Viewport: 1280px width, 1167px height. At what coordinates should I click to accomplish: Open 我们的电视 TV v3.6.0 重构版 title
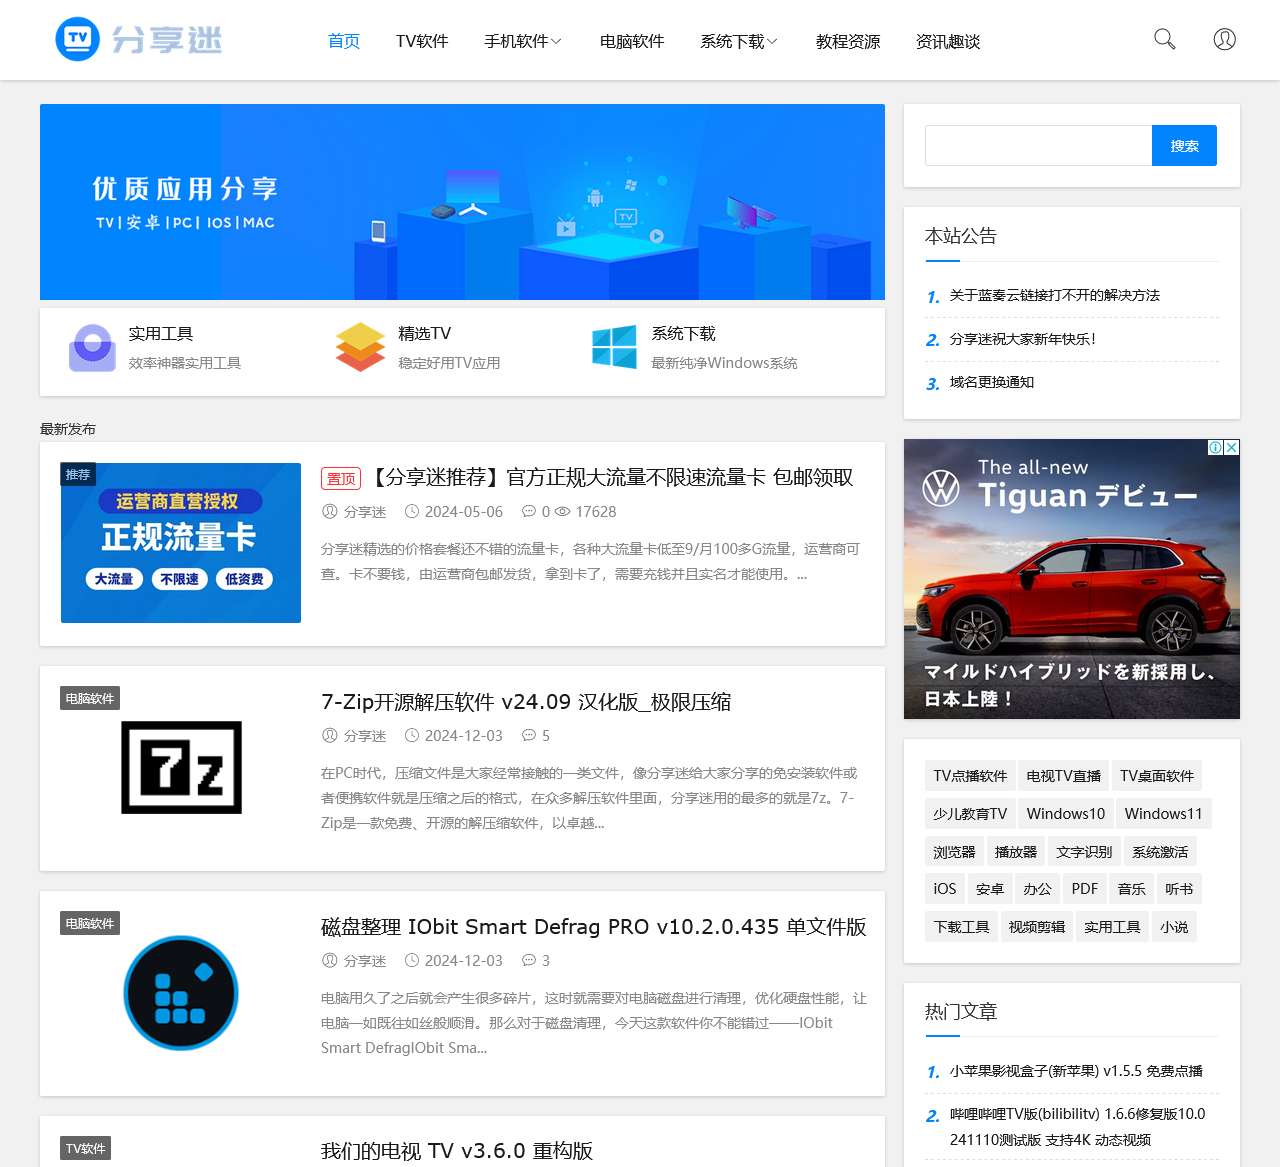click(457, 1151)
